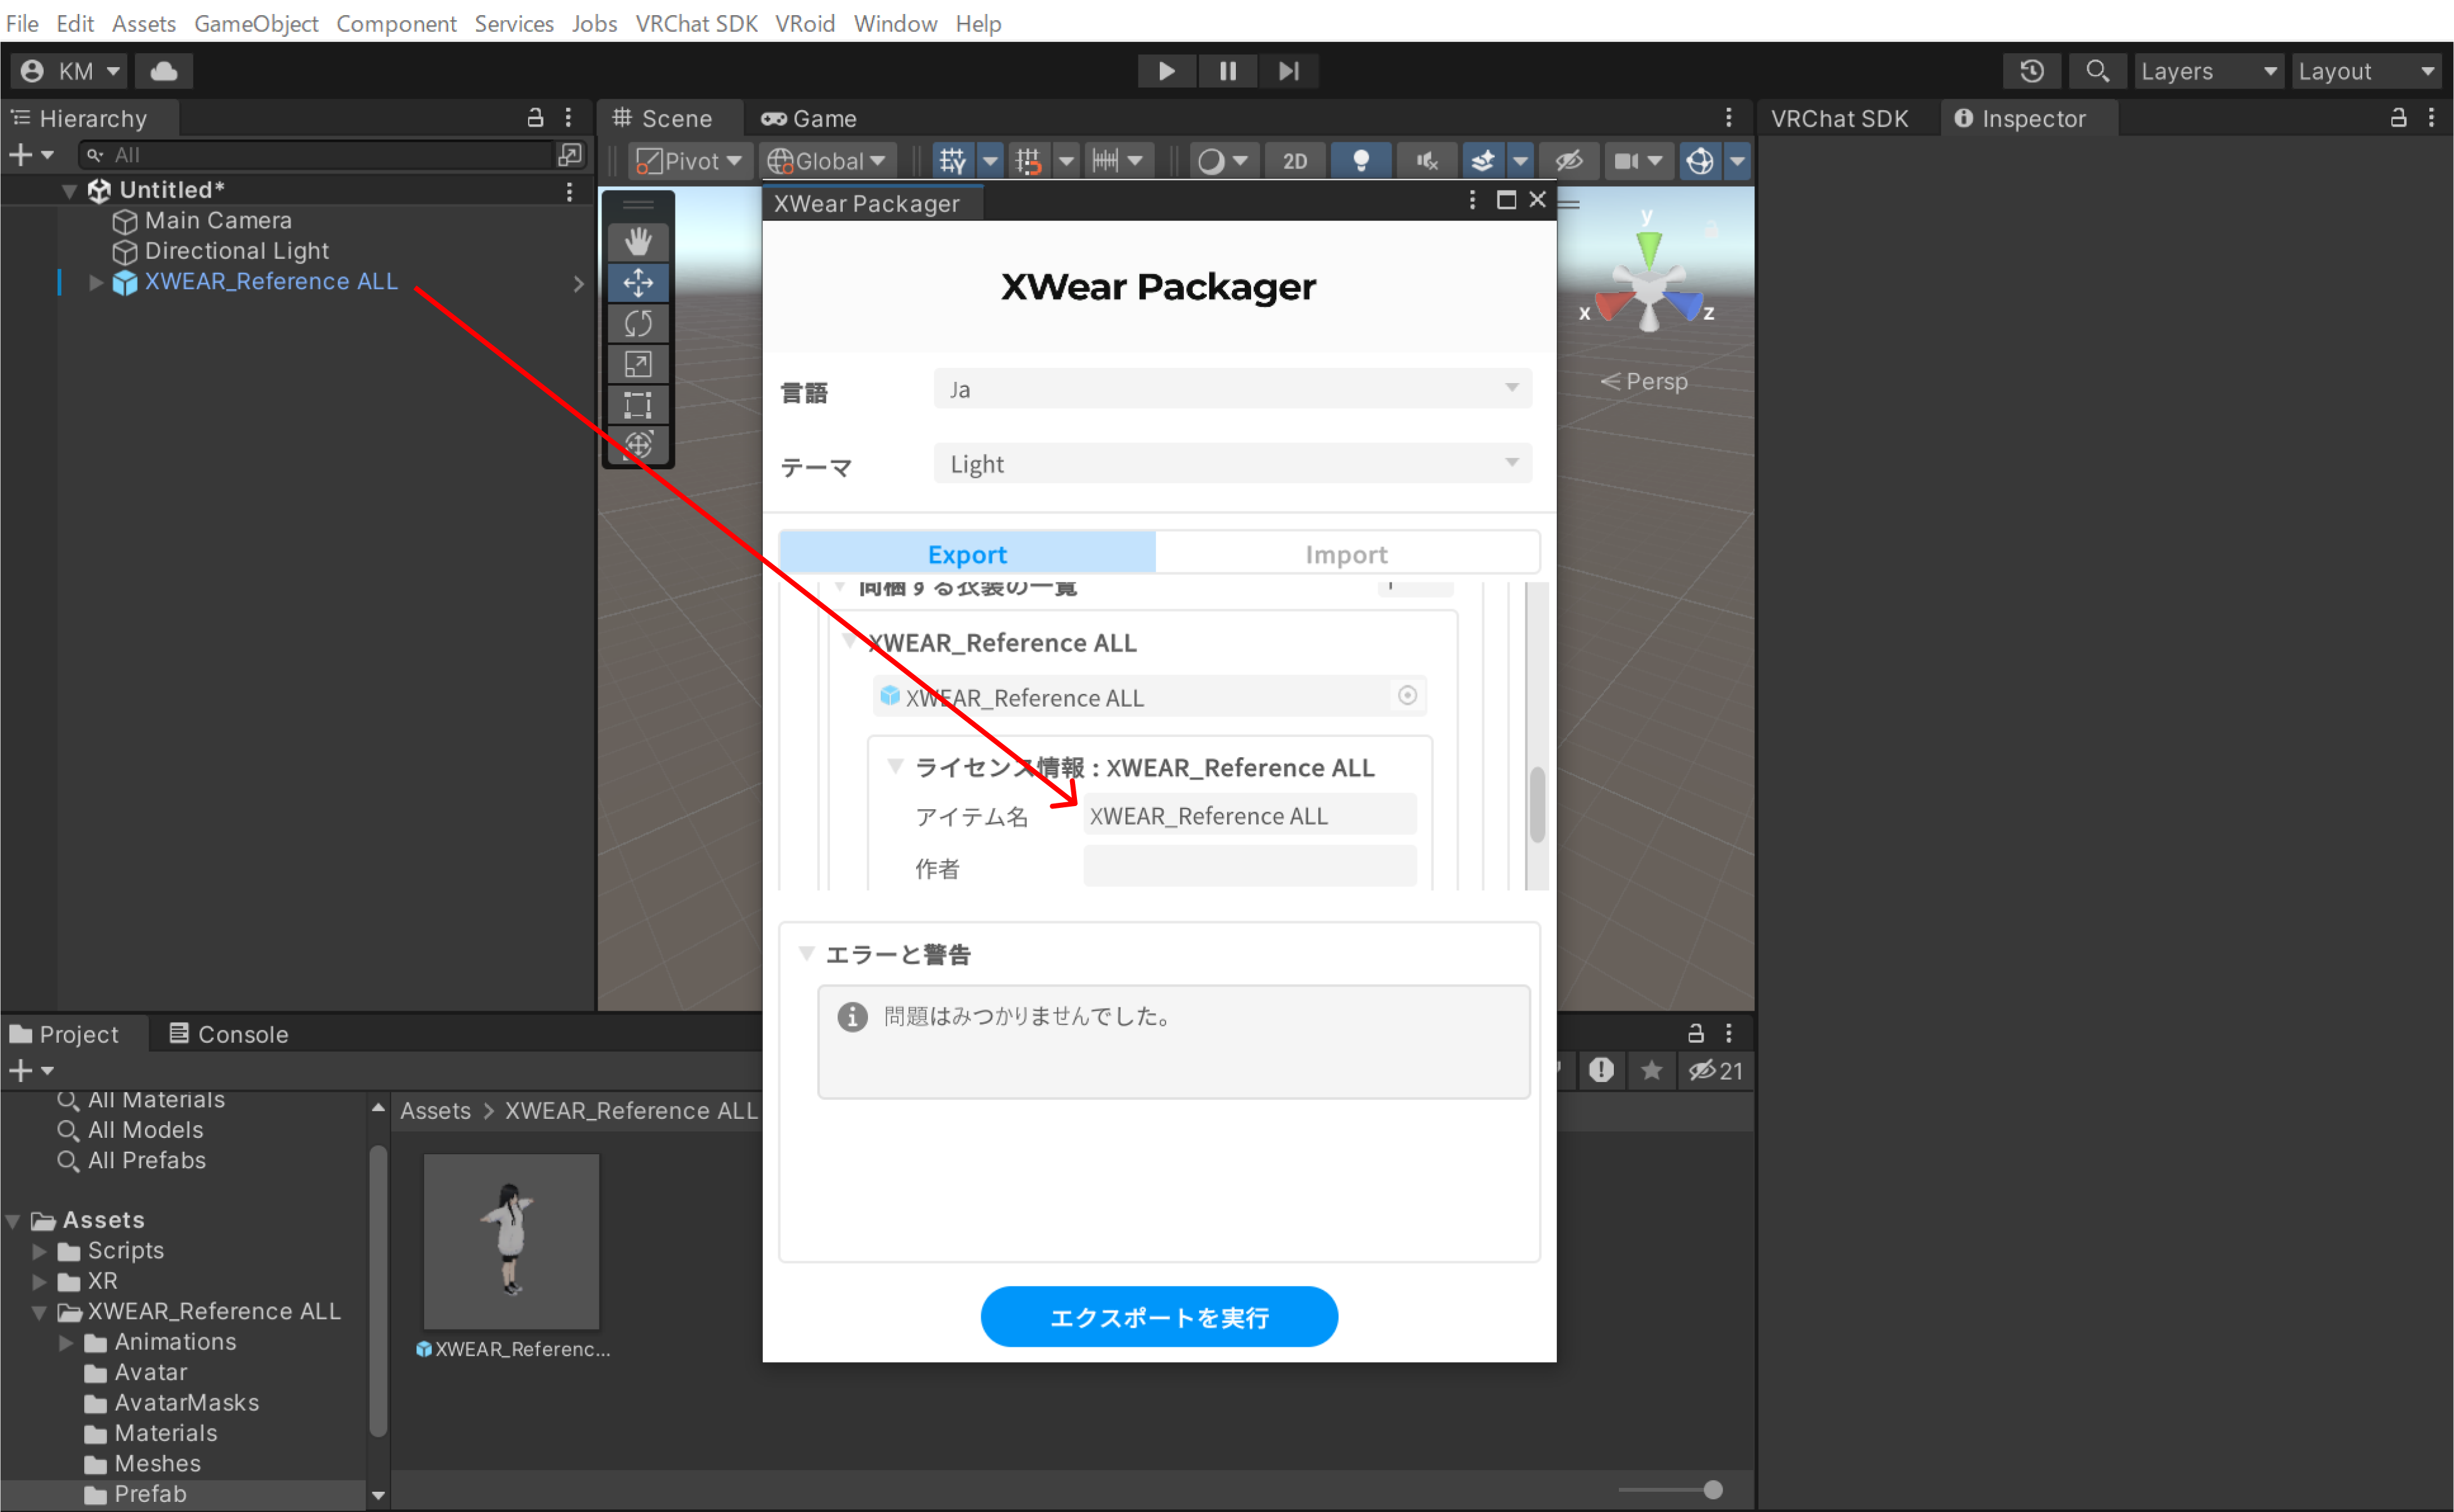
Task: Open the Pivot mode dropdown
Action: point(690,161)
